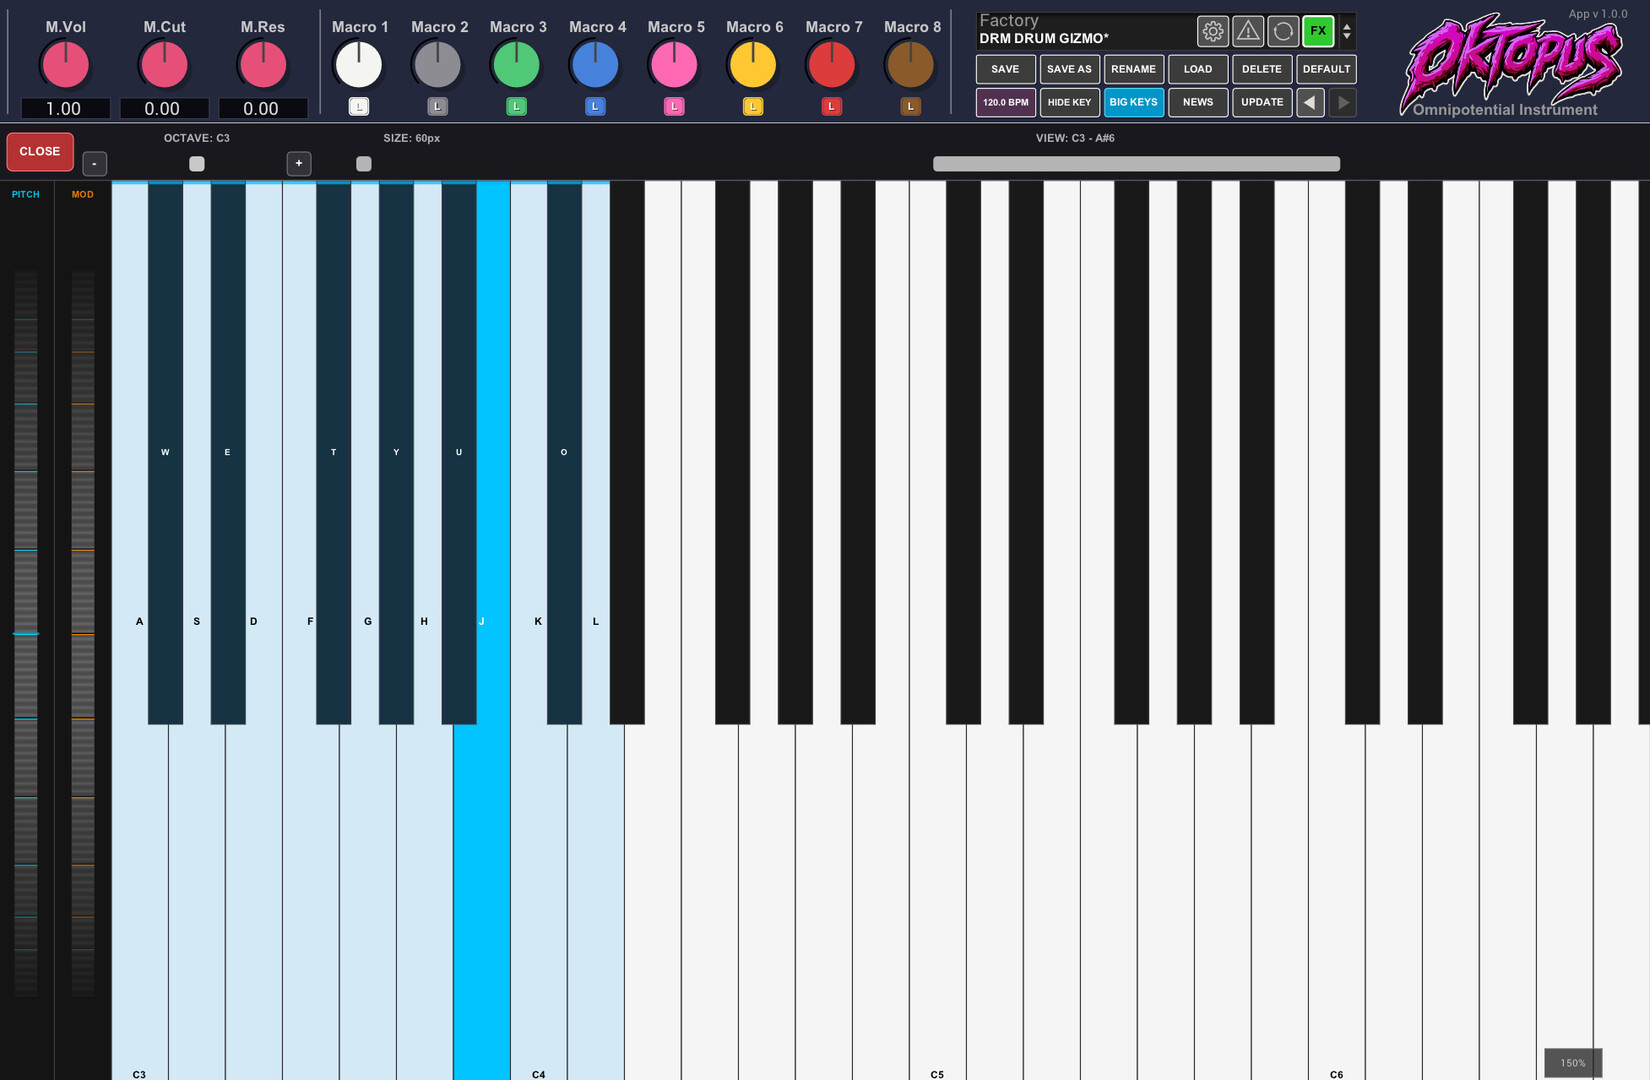1650x1080 pixels.
Task: Click the DELETE button
Action: [x=1262, y=69]
